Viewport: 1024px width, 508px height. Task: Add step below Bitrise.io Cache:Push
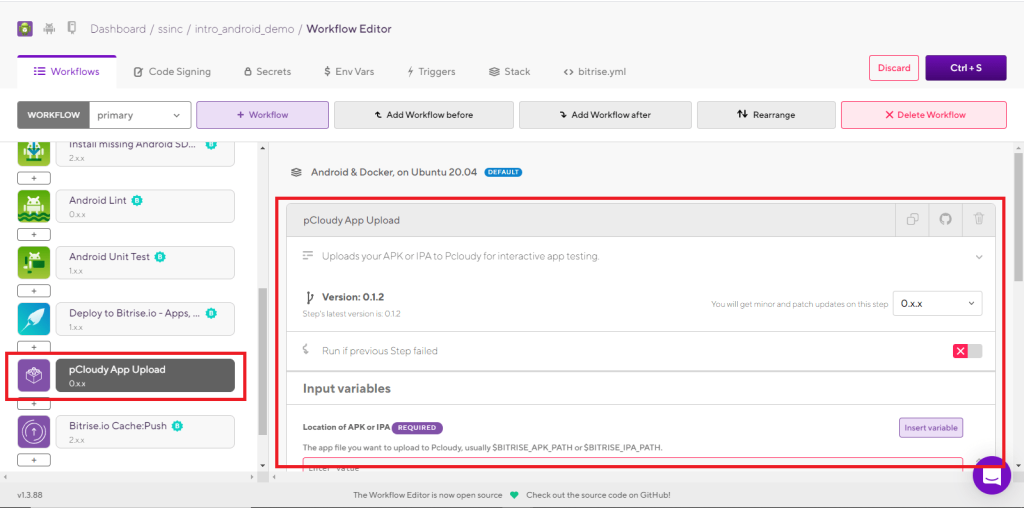(34, 460)
